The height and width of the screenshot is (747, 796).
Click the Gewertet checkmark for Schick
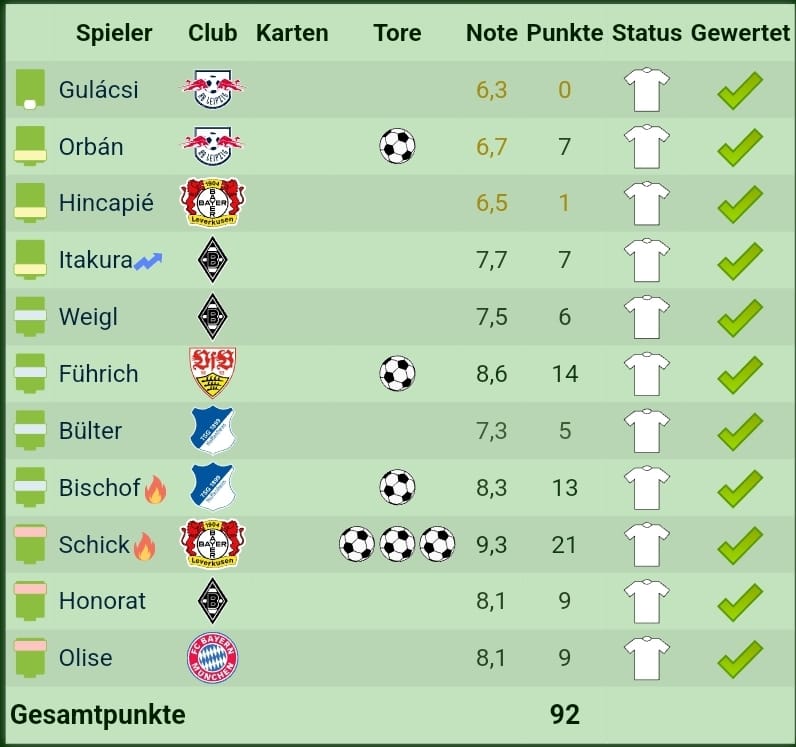pyautogui.click(x=740, y=545)
